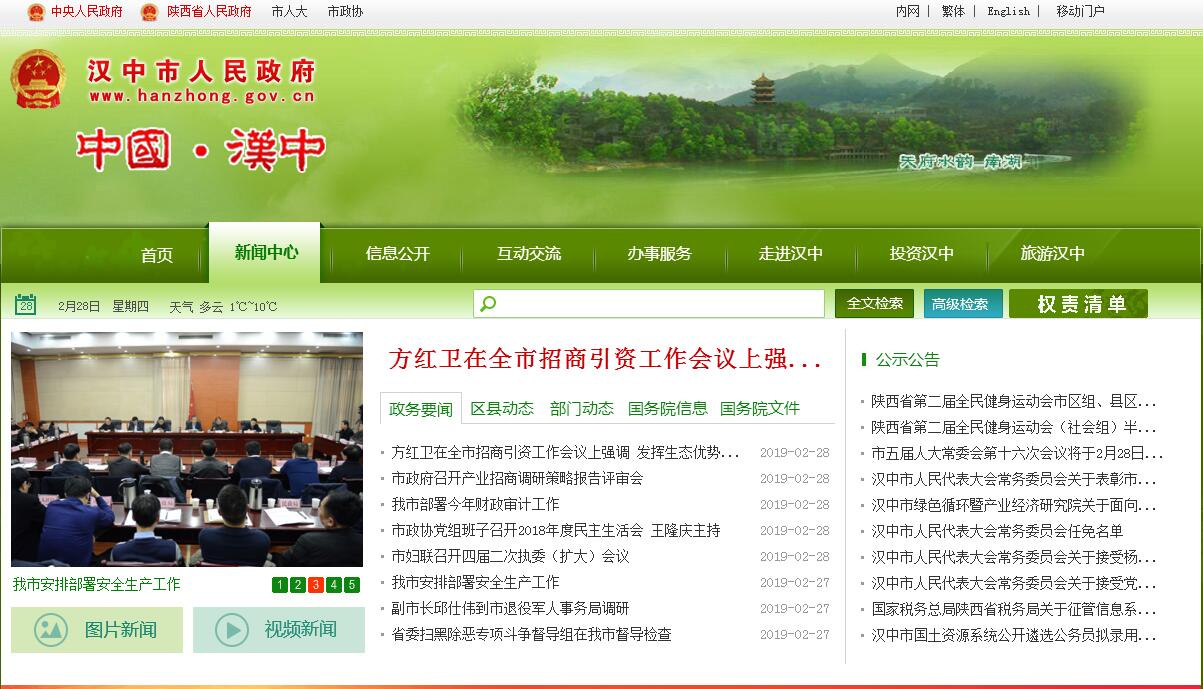
Task: Open the 信息公开 navigation menu
Action: (397, 254)
